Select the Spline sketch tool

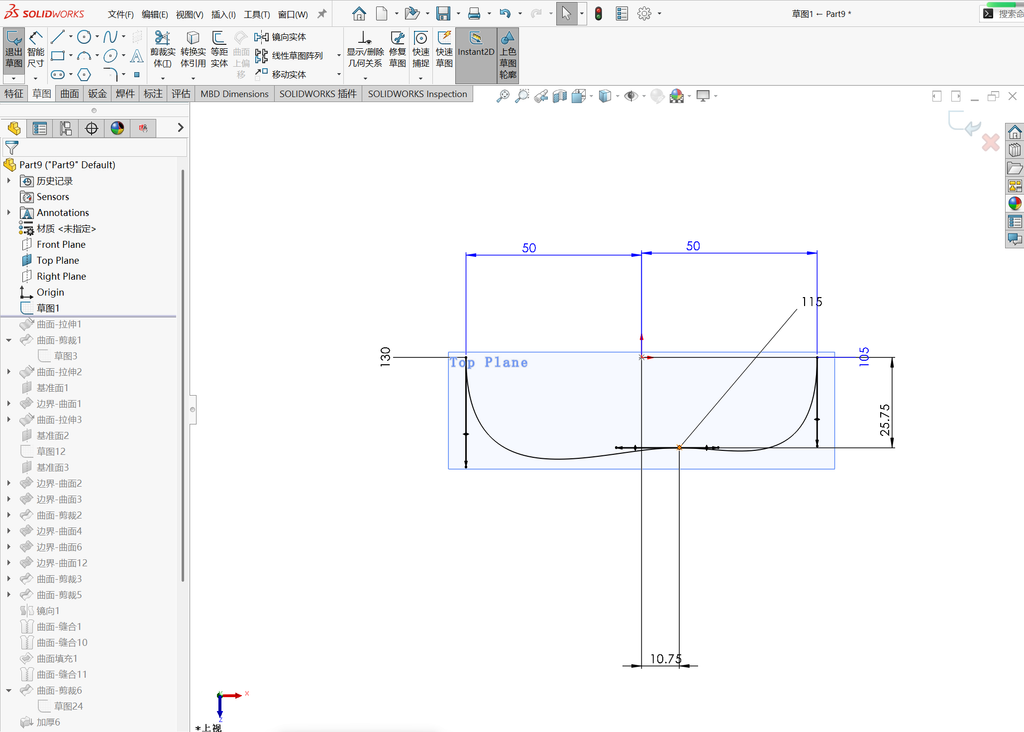110,37
